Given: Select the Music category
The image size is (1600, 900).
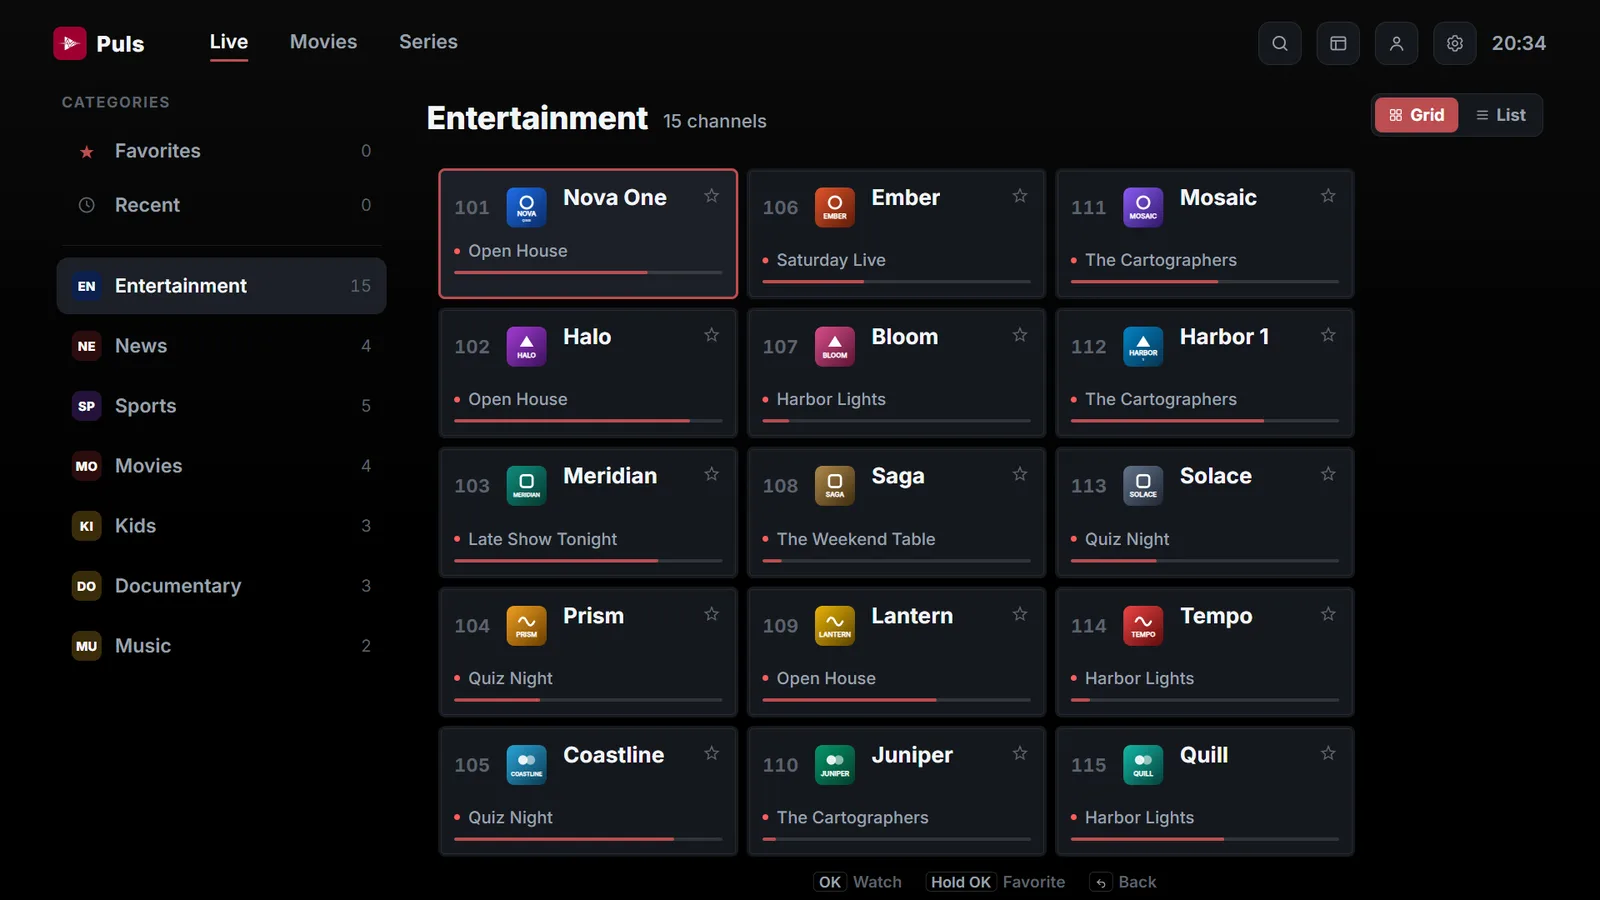Looking at the screenshot, I should tap(221, 646).
